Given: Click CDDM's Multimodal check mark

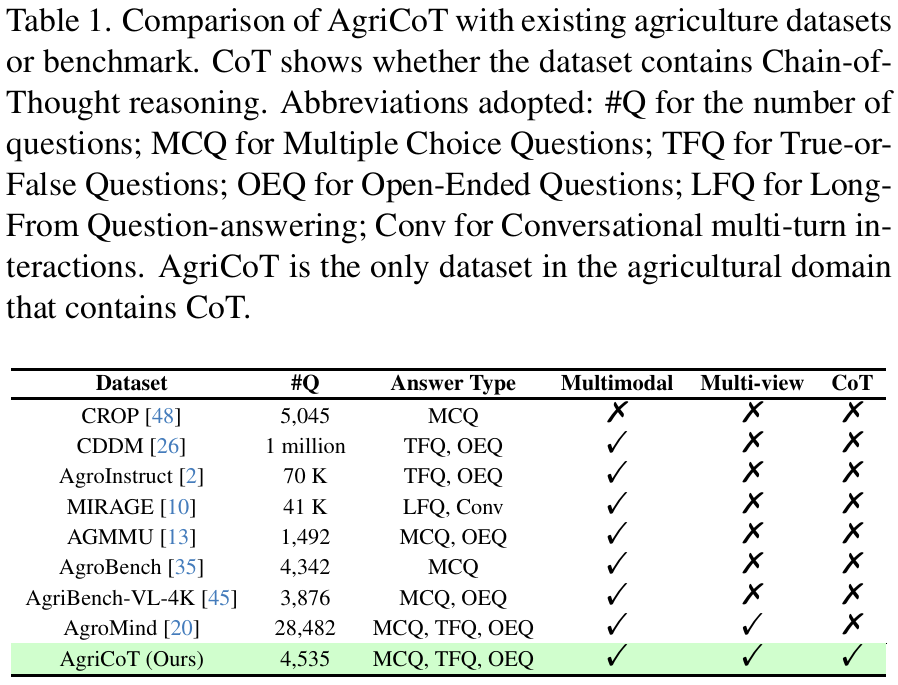Looking at the screenshot, I should point(617,445).
